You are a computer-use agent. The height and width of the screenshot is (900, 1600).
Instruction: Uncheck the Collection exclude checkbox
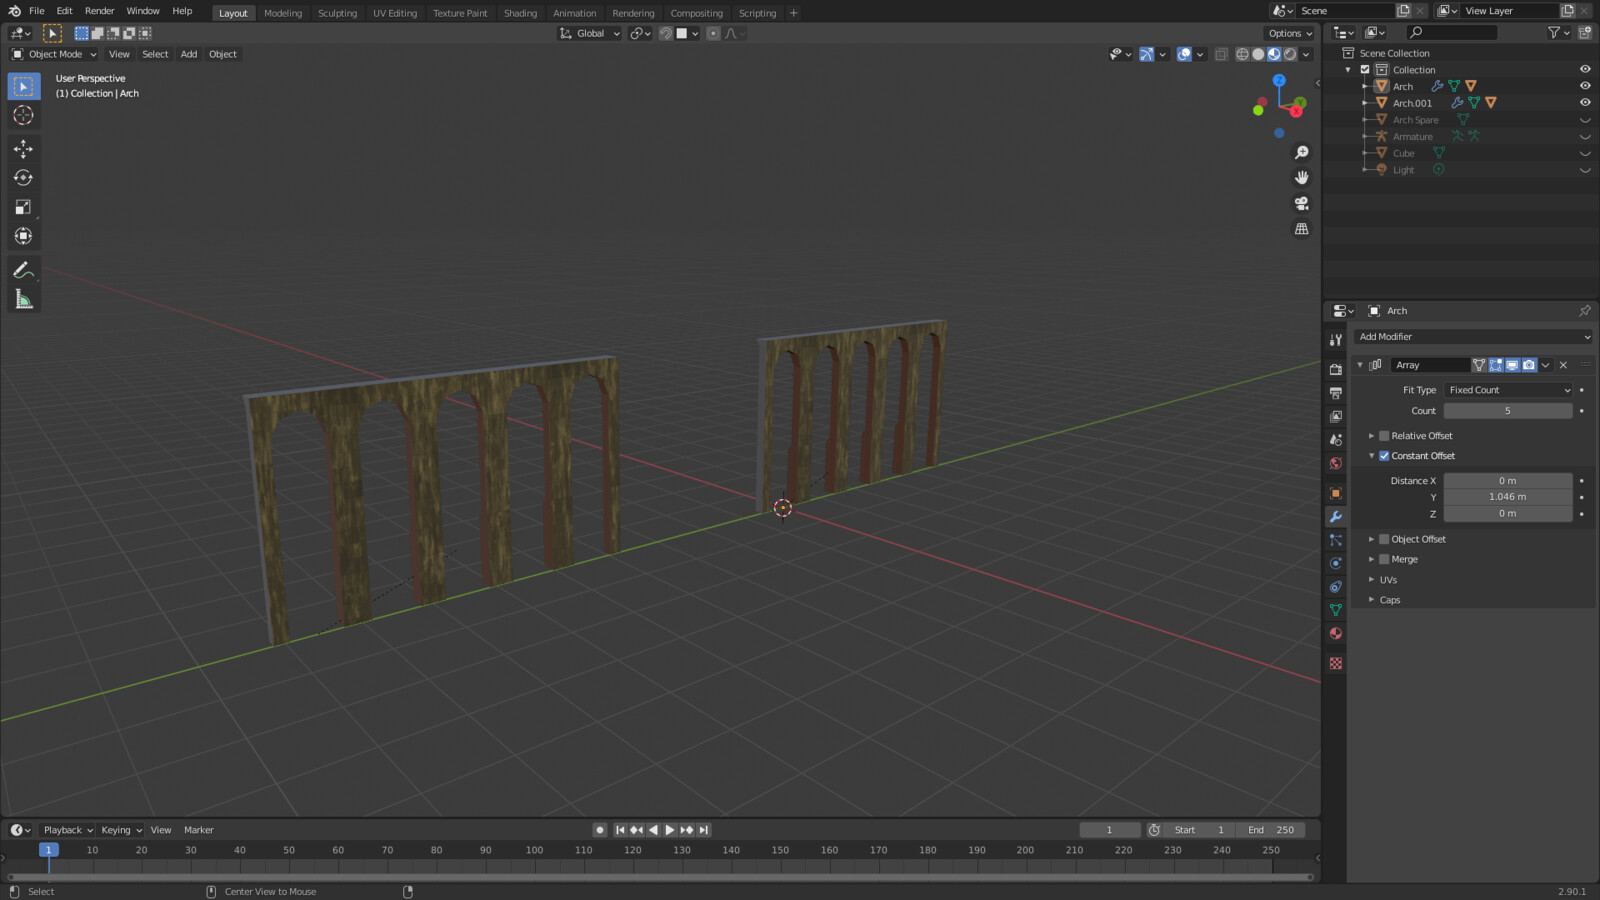1365,70
